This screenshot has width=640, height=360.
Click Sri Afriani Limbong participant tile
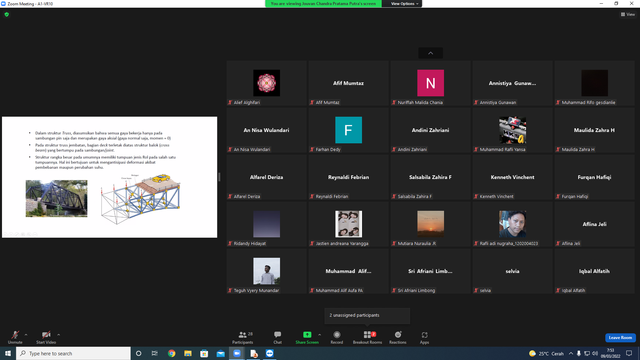point(430,271)
